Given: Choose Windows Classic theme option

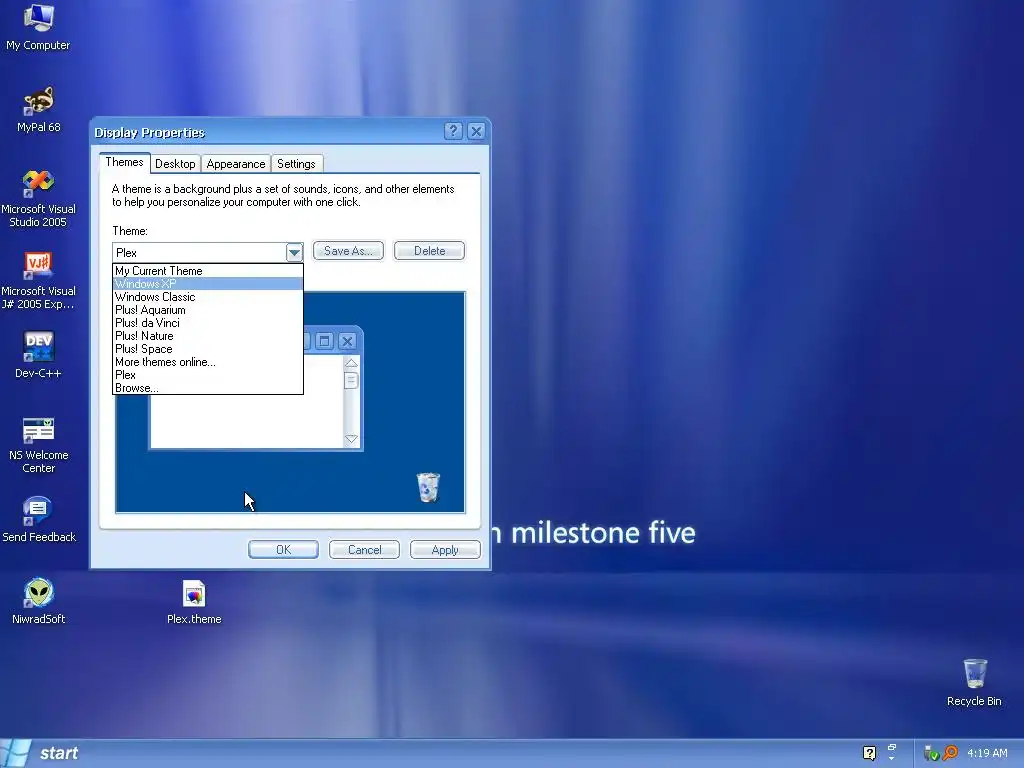Looking at the screenshot, I should (208, 296).
